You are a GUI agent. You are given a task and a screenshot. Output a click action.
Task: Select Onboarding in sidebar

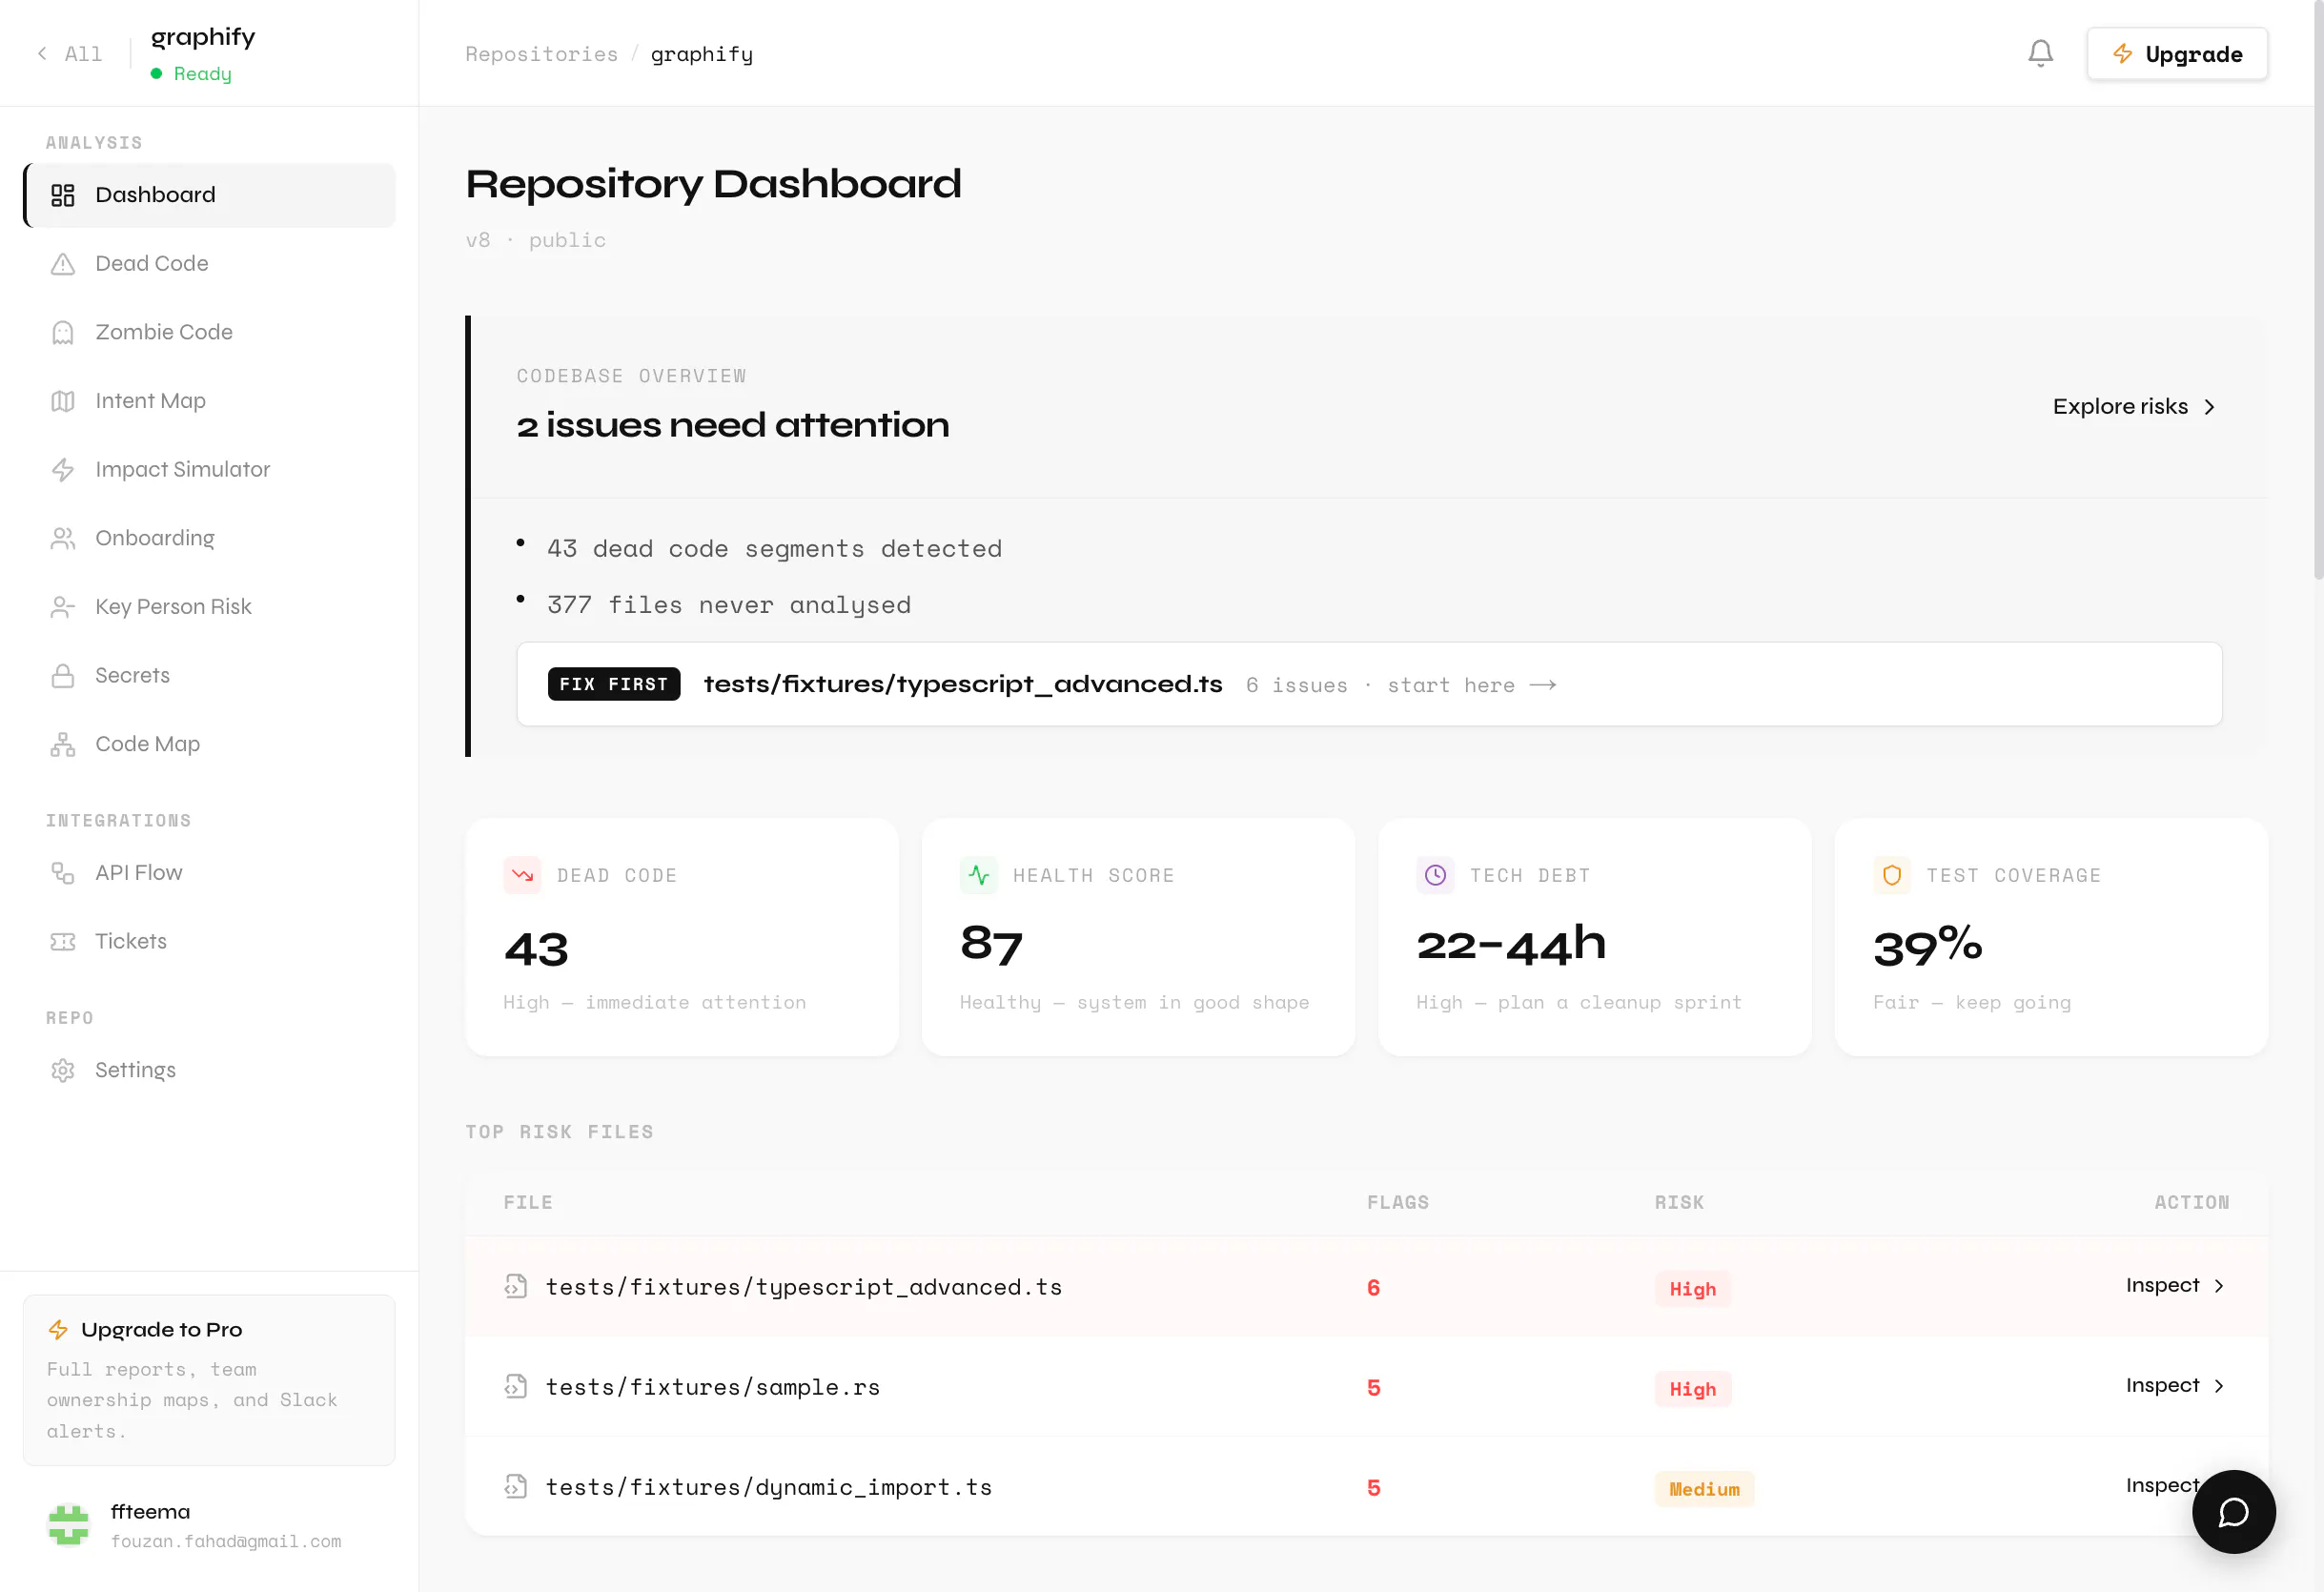click(x=210, y=538)
